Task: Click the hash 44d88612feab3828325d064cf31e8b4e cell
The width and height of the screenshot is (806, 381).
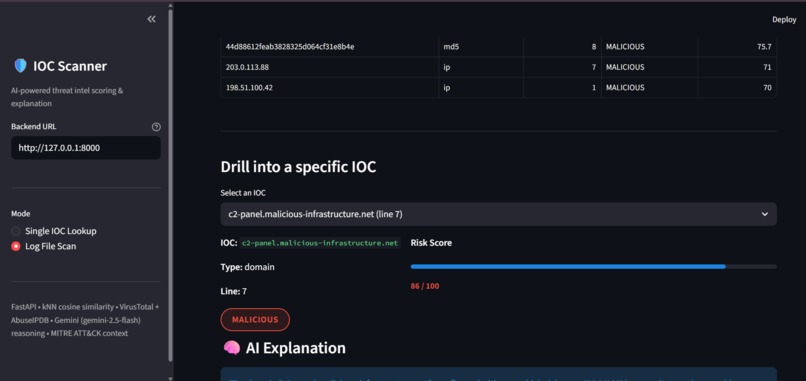Action: tap(329, 47)
